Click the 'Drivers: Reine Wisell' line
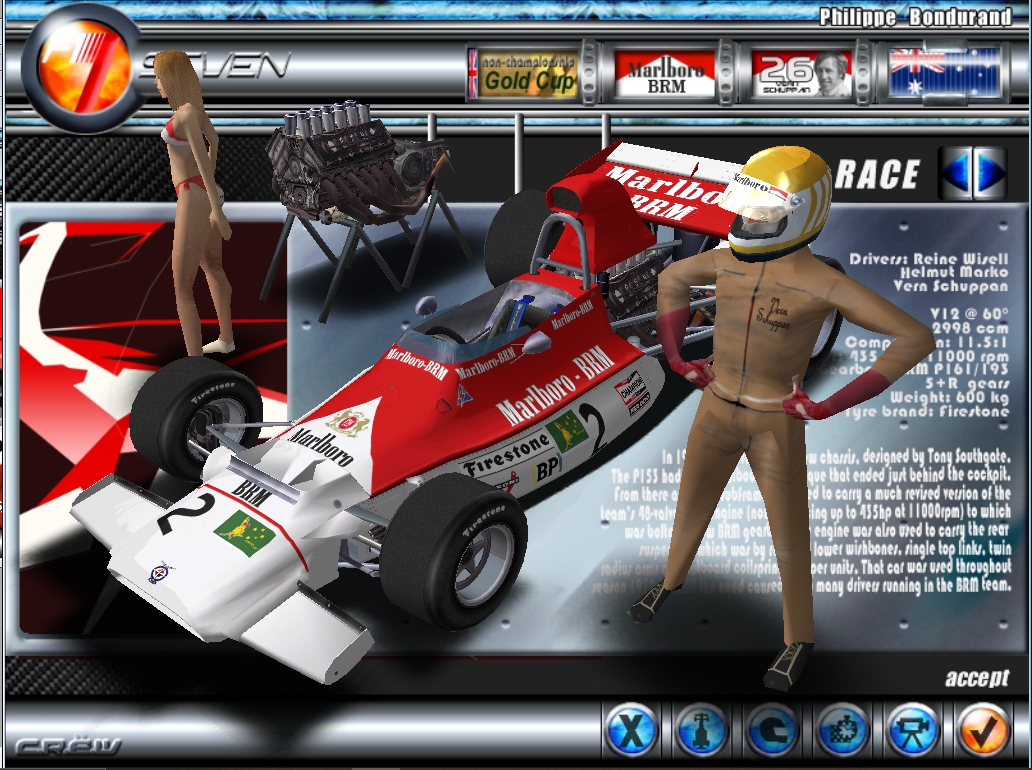1032x770 pixels. tap(928, 258)
